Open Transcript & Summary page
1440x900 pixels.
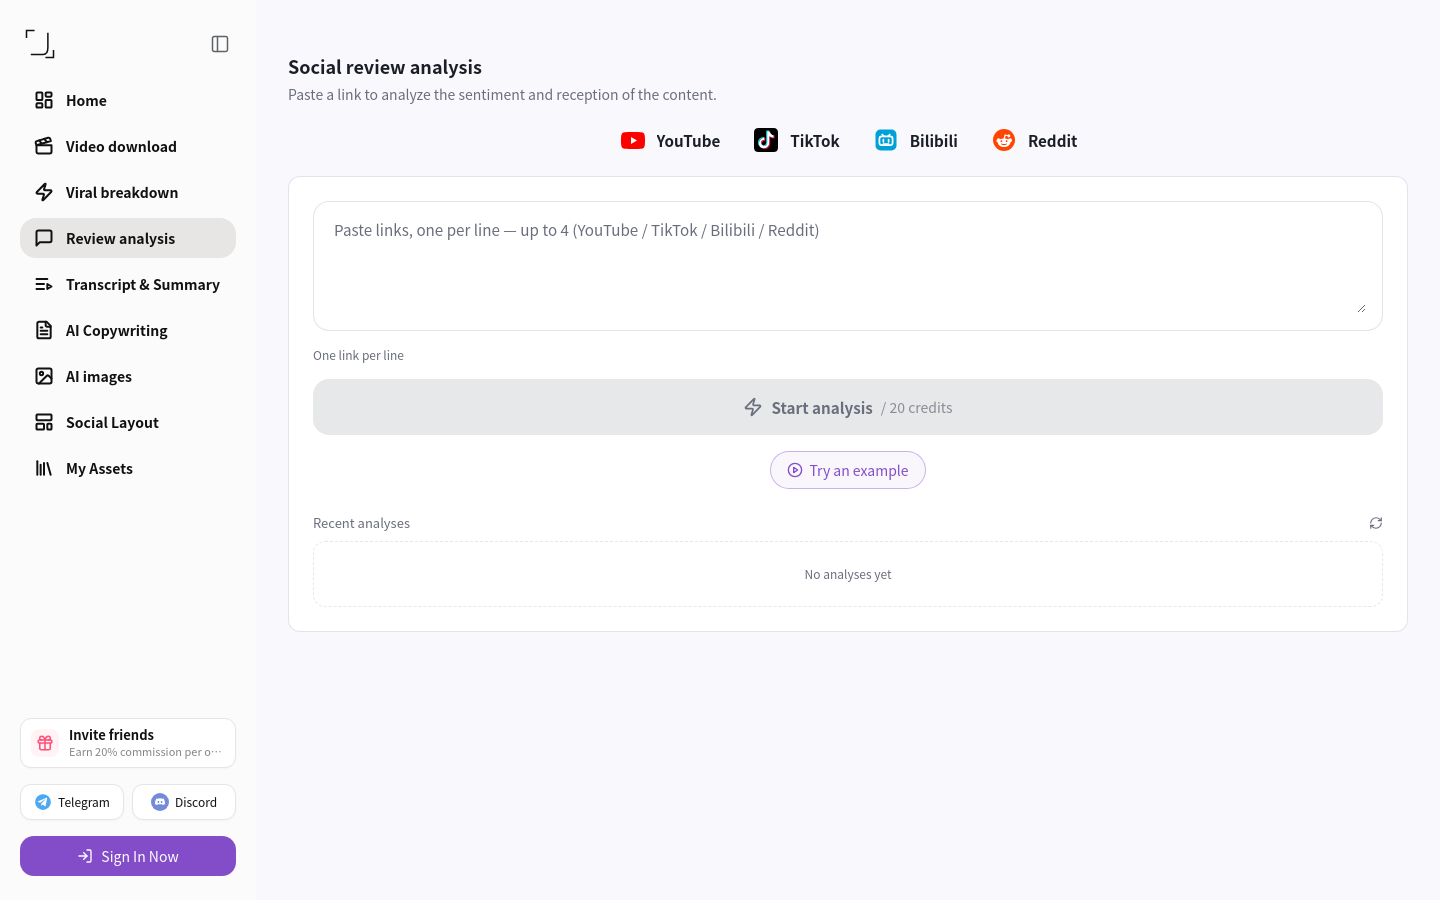(128, 284)
